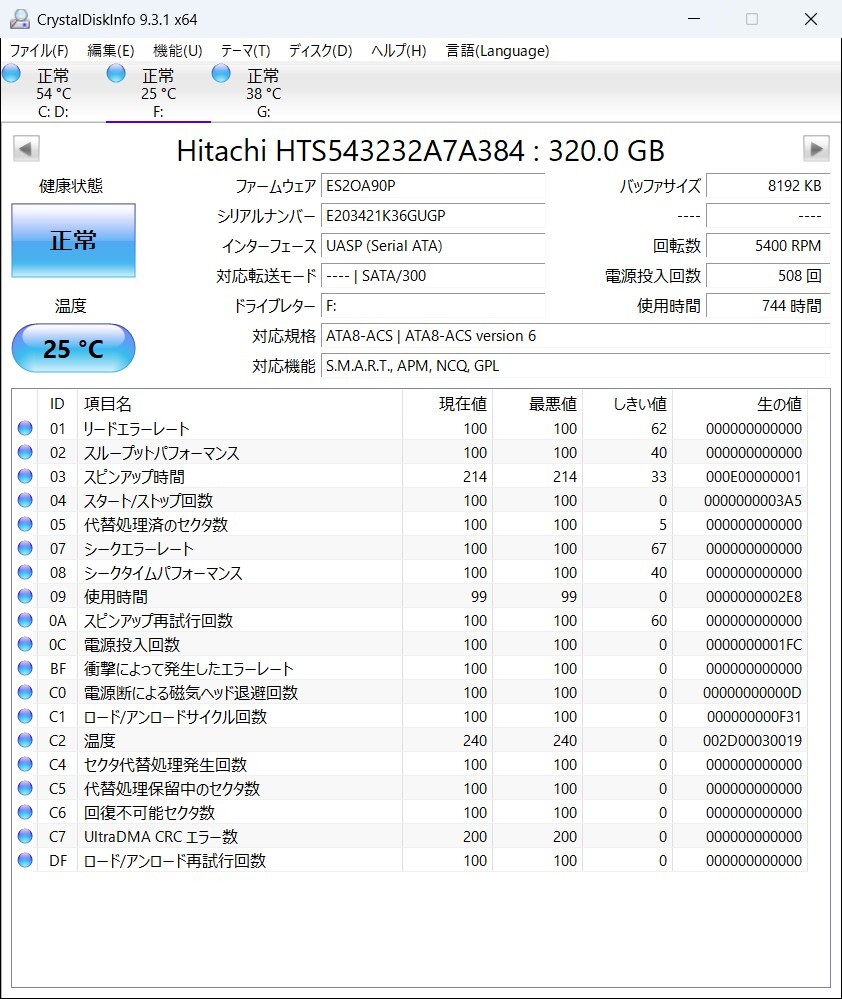Select the C: D: disk tab
The width and height of the screenshot is (842, 999).
[x=53, y=92]
